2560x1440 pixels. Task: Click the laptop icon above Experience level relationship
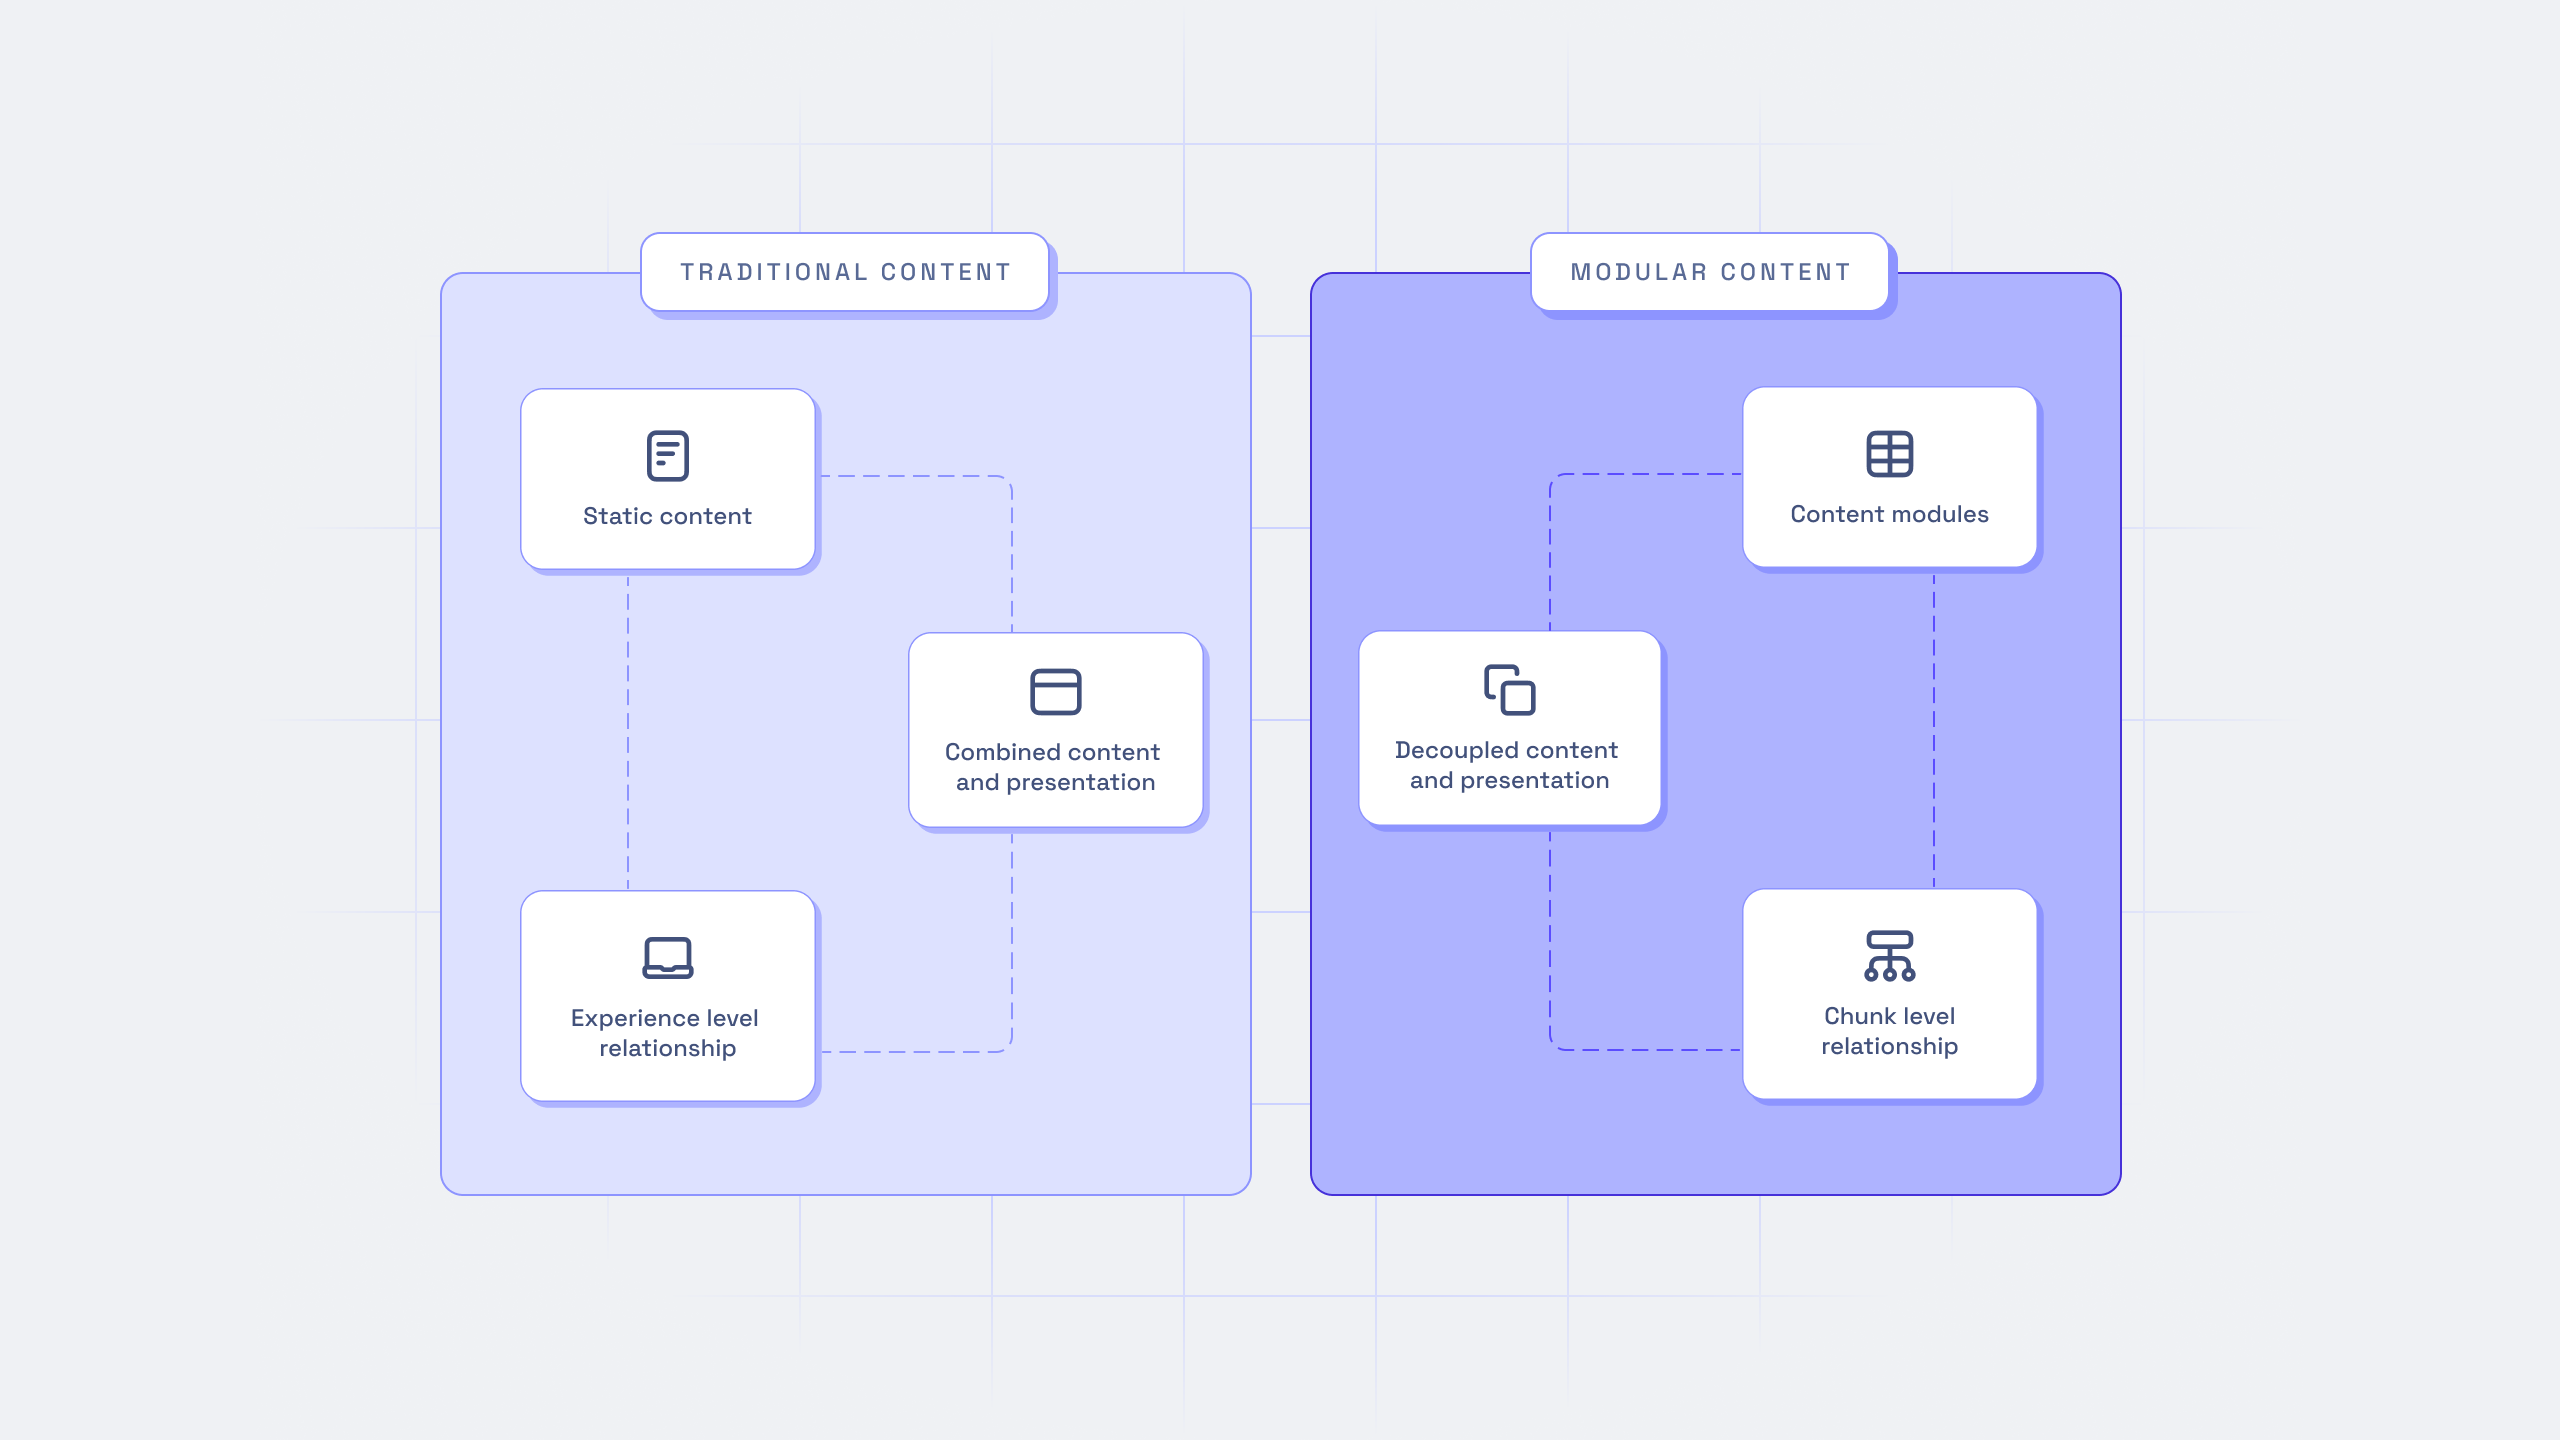pos(667,958)
